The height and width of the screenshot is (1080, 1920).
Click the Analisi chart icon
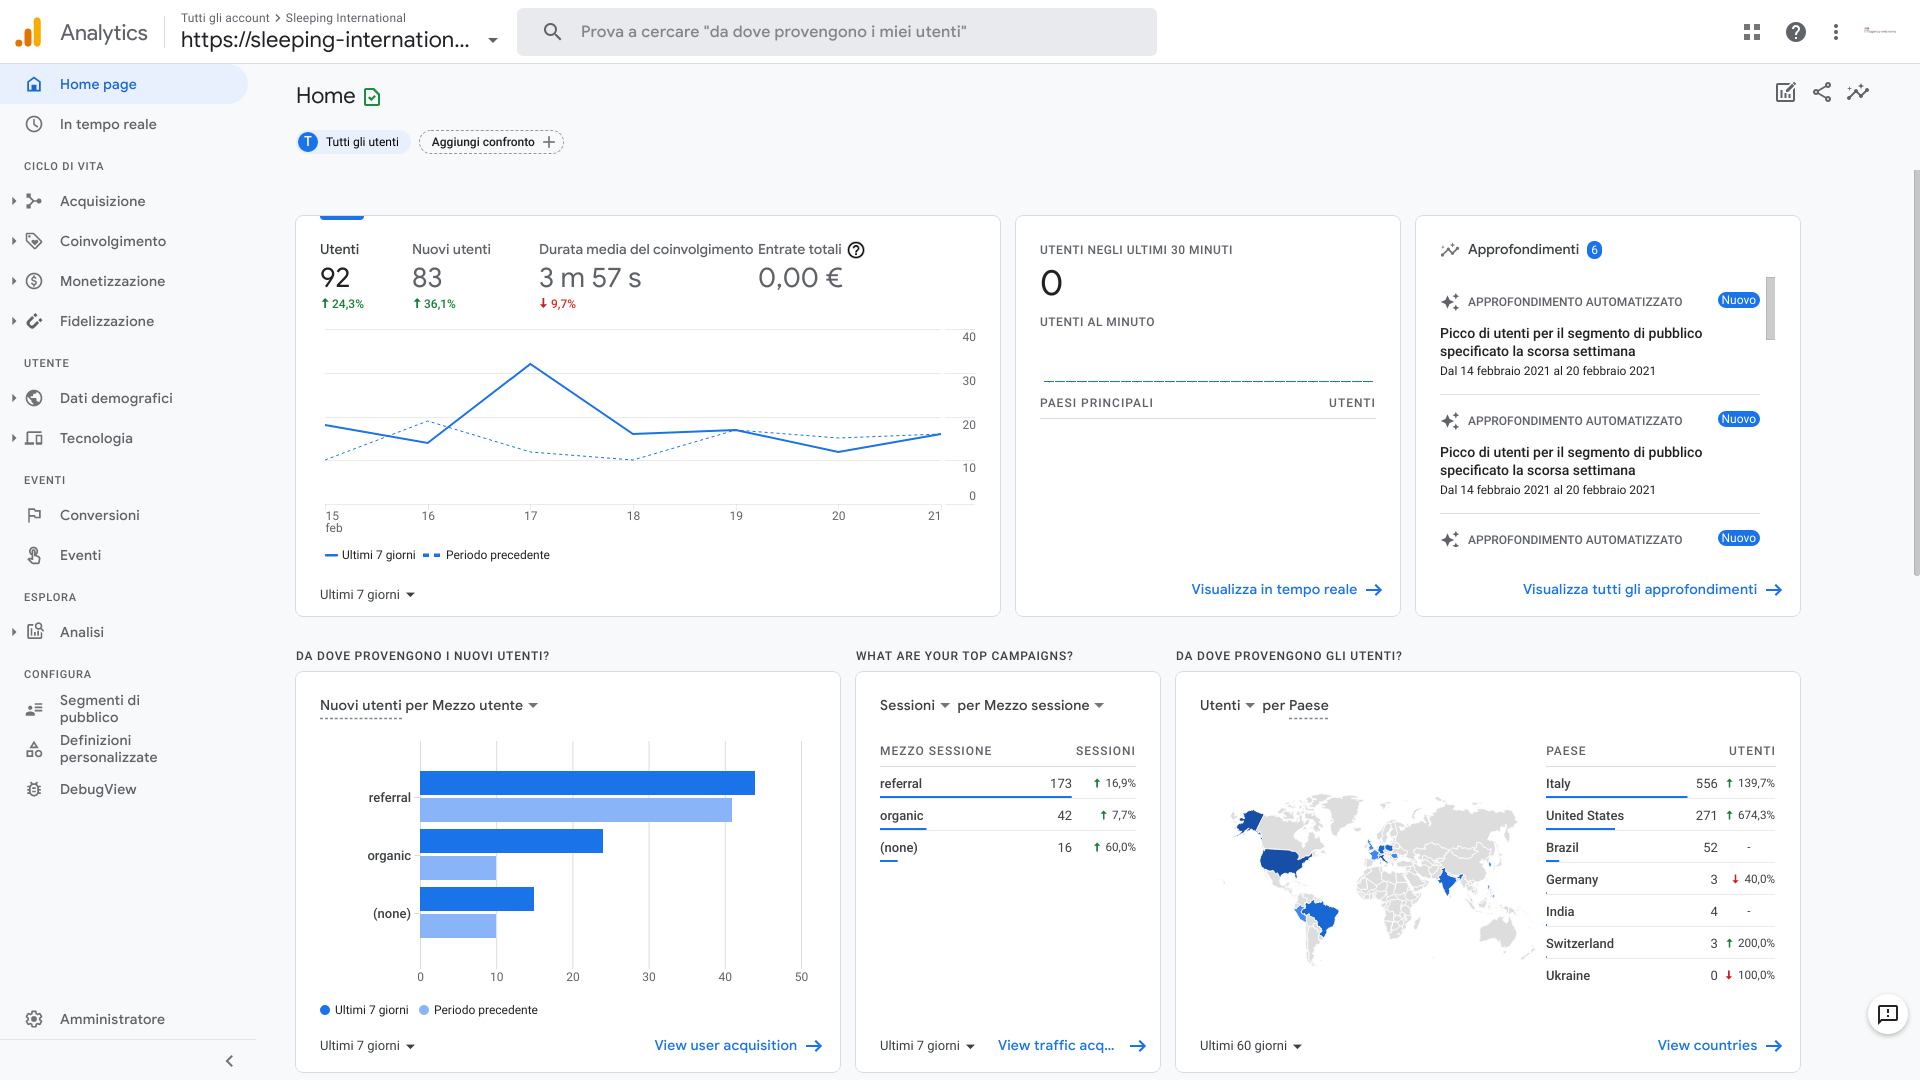click(x=35, y=631)
